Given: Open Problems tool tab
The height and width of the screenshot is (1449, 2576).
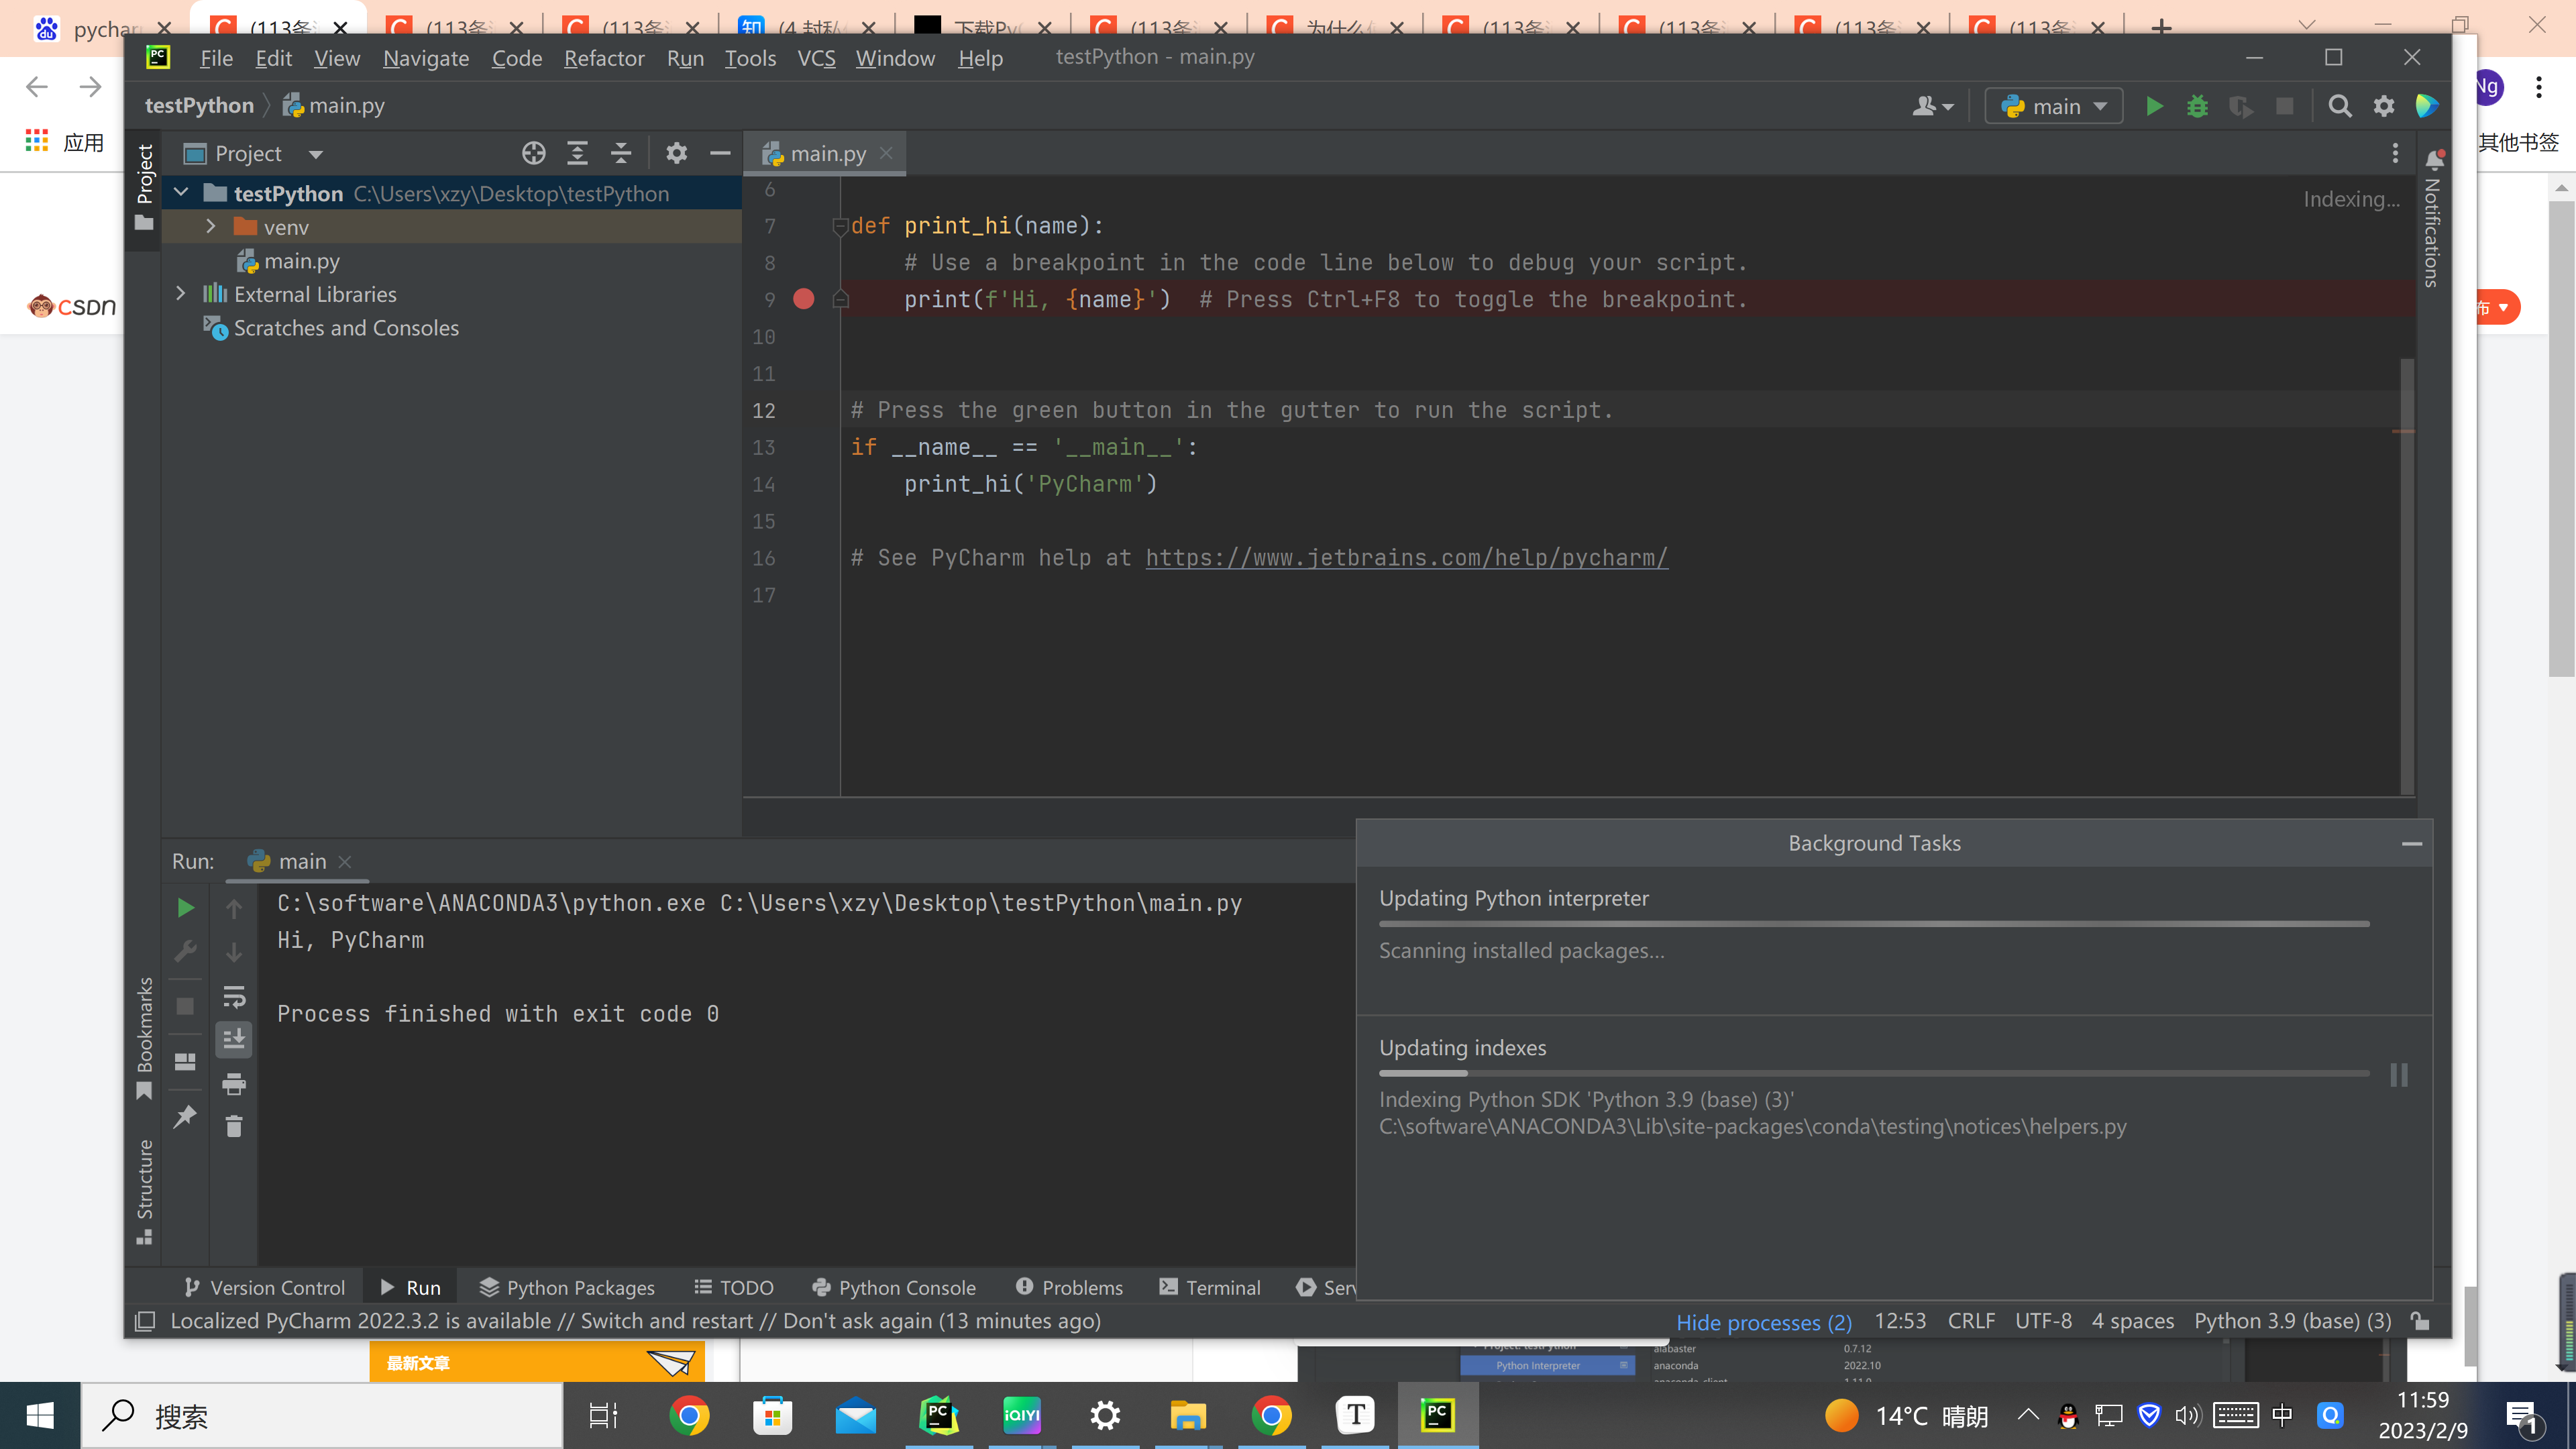Looking at the screenshot, I should (1069, 1287).
